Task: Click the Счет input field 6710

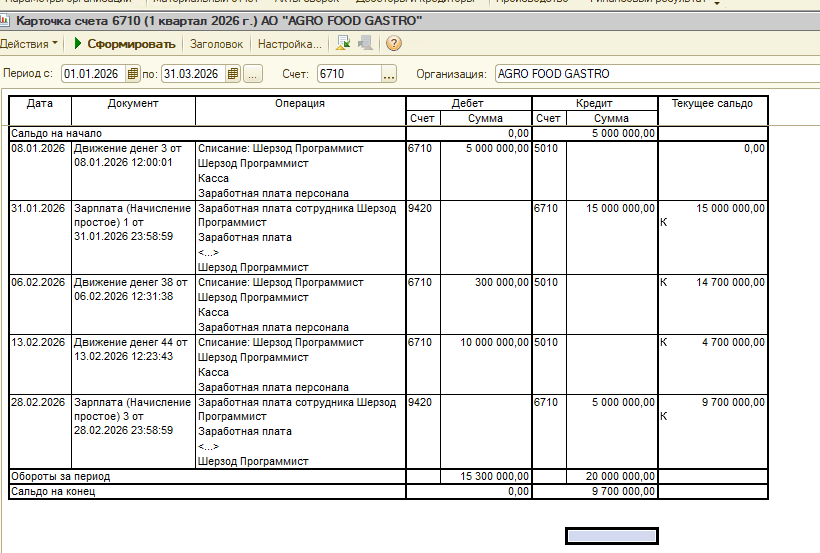Action: tap(349, 74)
